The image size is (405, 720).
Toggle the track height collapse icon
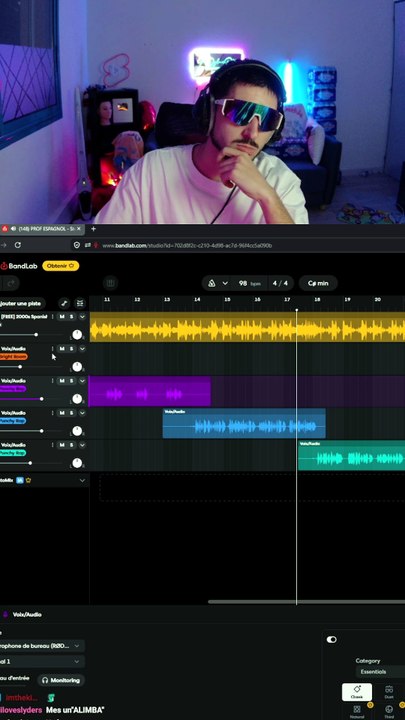[80, 304]
